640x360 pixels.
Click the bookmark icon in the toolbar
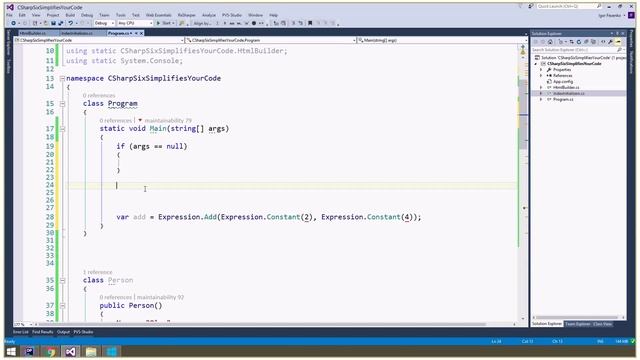(x=310, y=23)
